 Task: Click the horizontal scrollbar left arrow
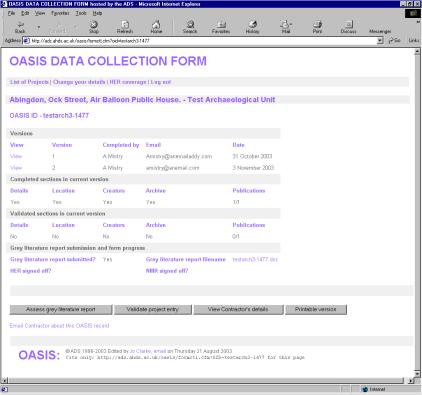point(5,380)
